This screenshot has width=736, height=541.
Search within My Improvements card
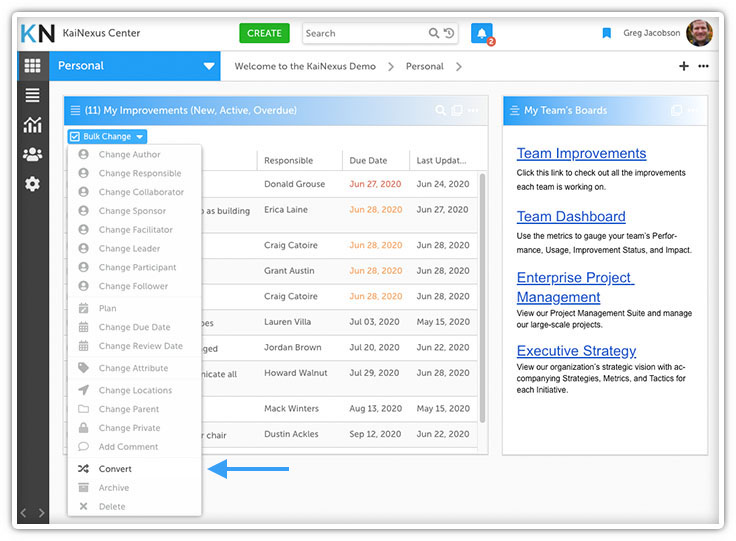[440, 110]
